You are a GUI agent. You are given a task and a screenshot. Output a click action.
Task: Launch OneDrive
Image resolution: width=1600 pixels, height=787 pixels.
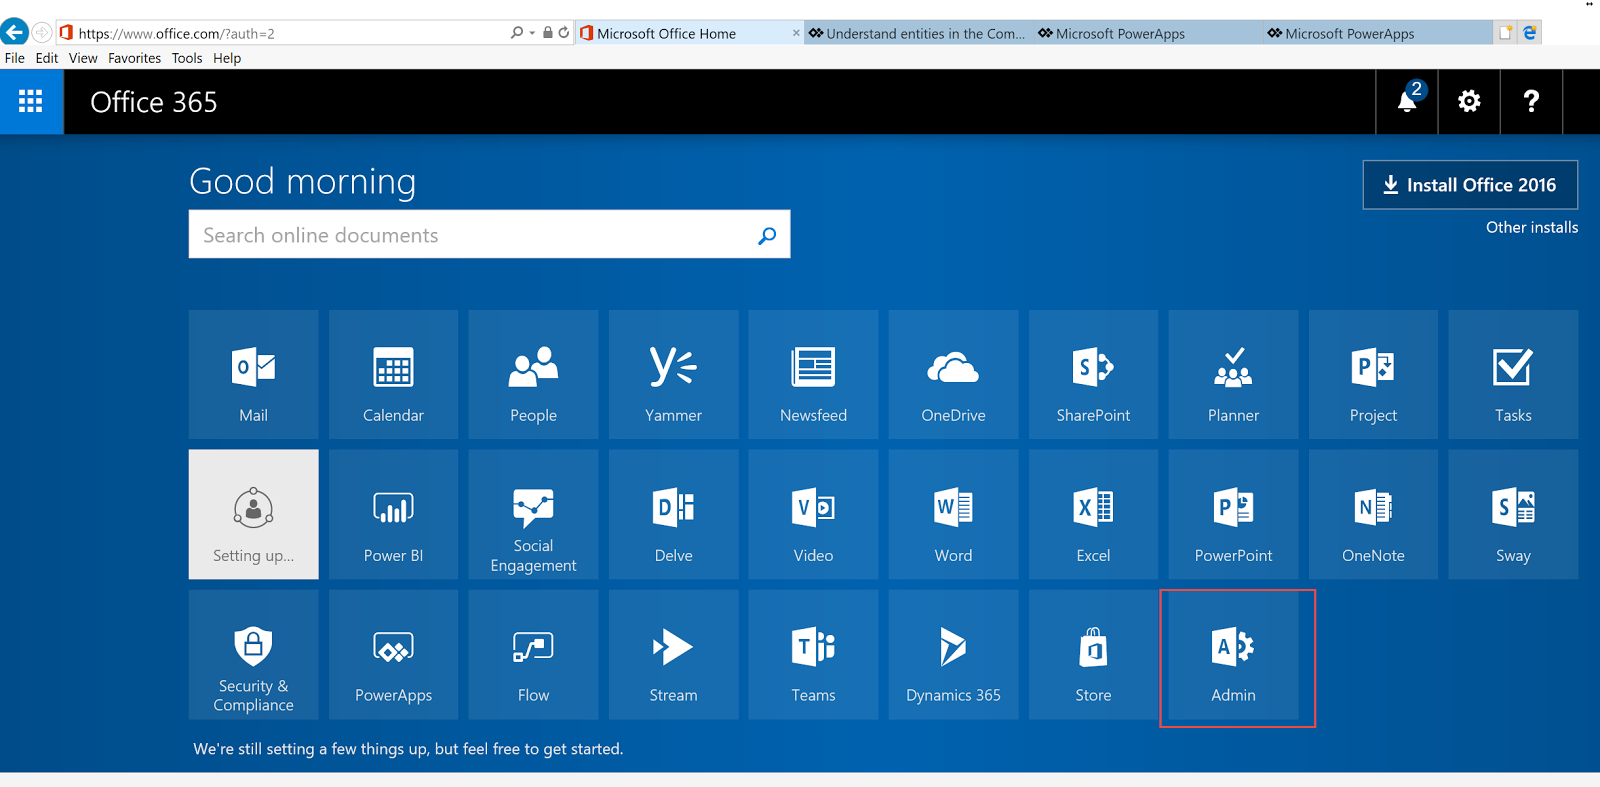pos(953,374)
